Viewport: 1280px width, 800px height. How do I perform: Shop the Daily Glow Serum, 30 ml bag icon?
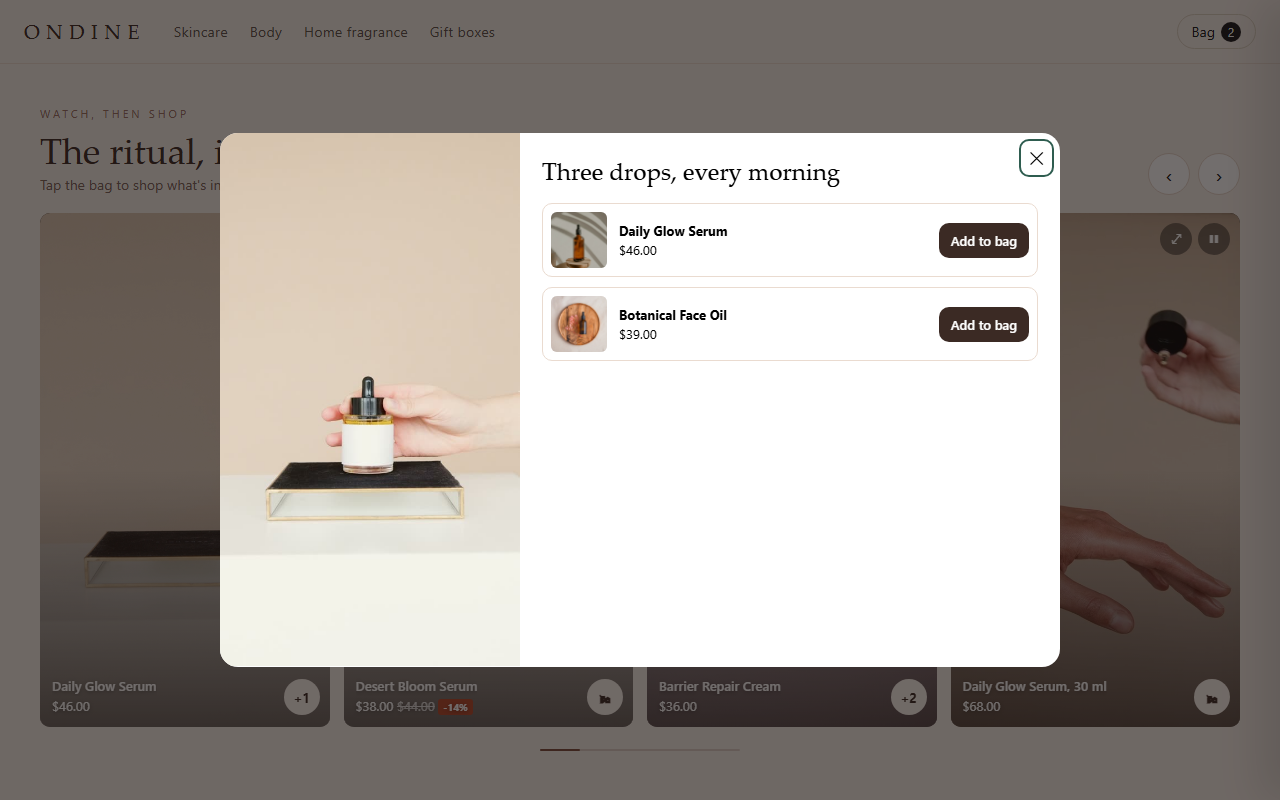1212,697
